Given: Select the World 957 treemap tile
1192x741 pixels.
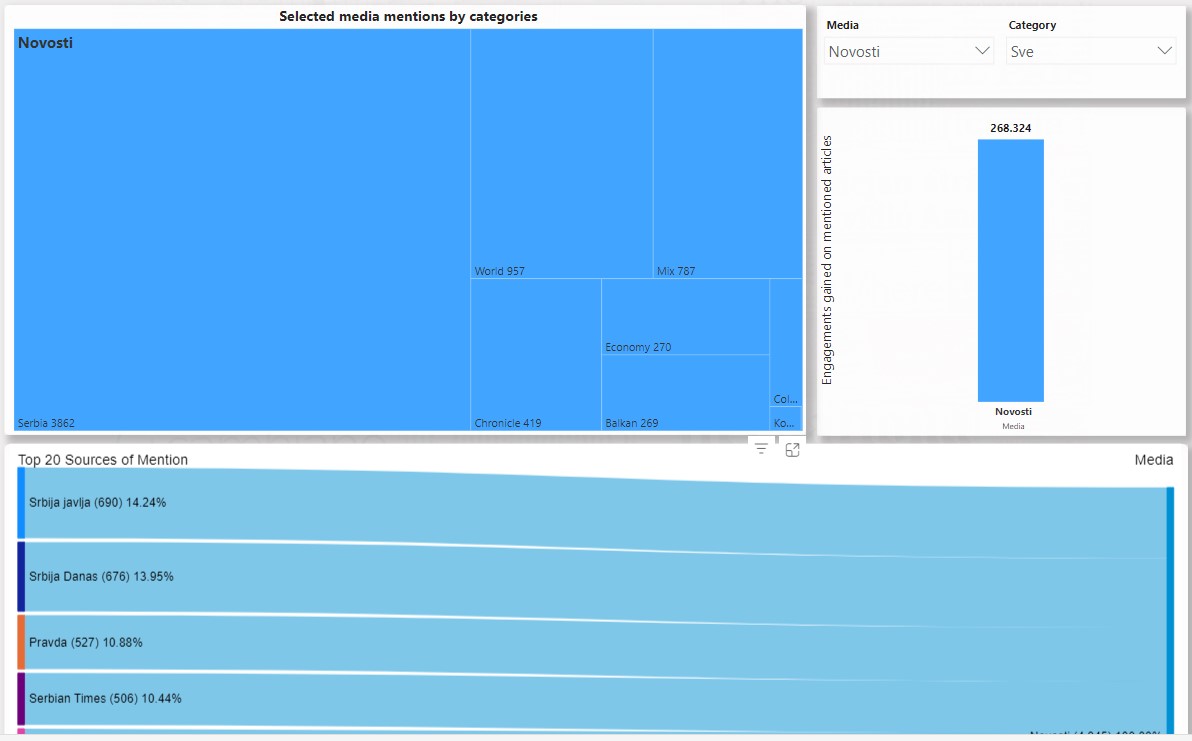Looking at the screenshot, I should [x=562, y=154].
